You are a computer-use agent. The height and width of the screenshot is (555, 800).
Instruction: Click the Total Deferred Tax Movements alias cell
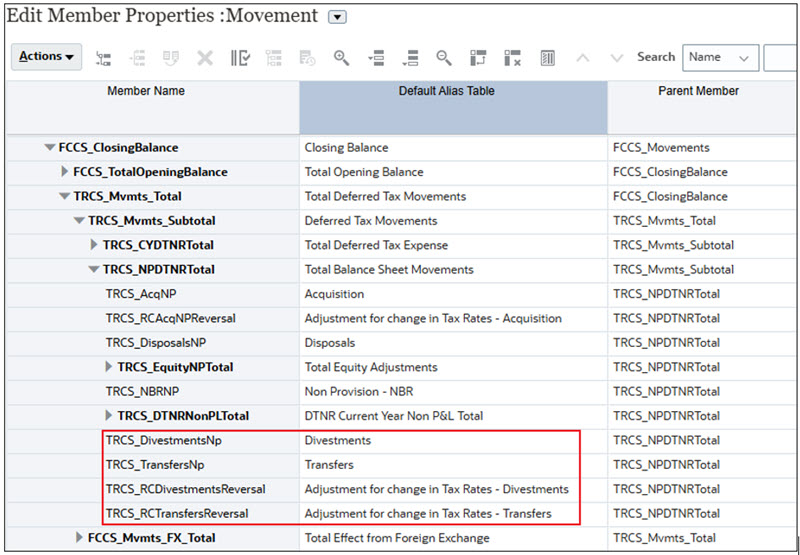pyautogui.click(x=454, y=196)
